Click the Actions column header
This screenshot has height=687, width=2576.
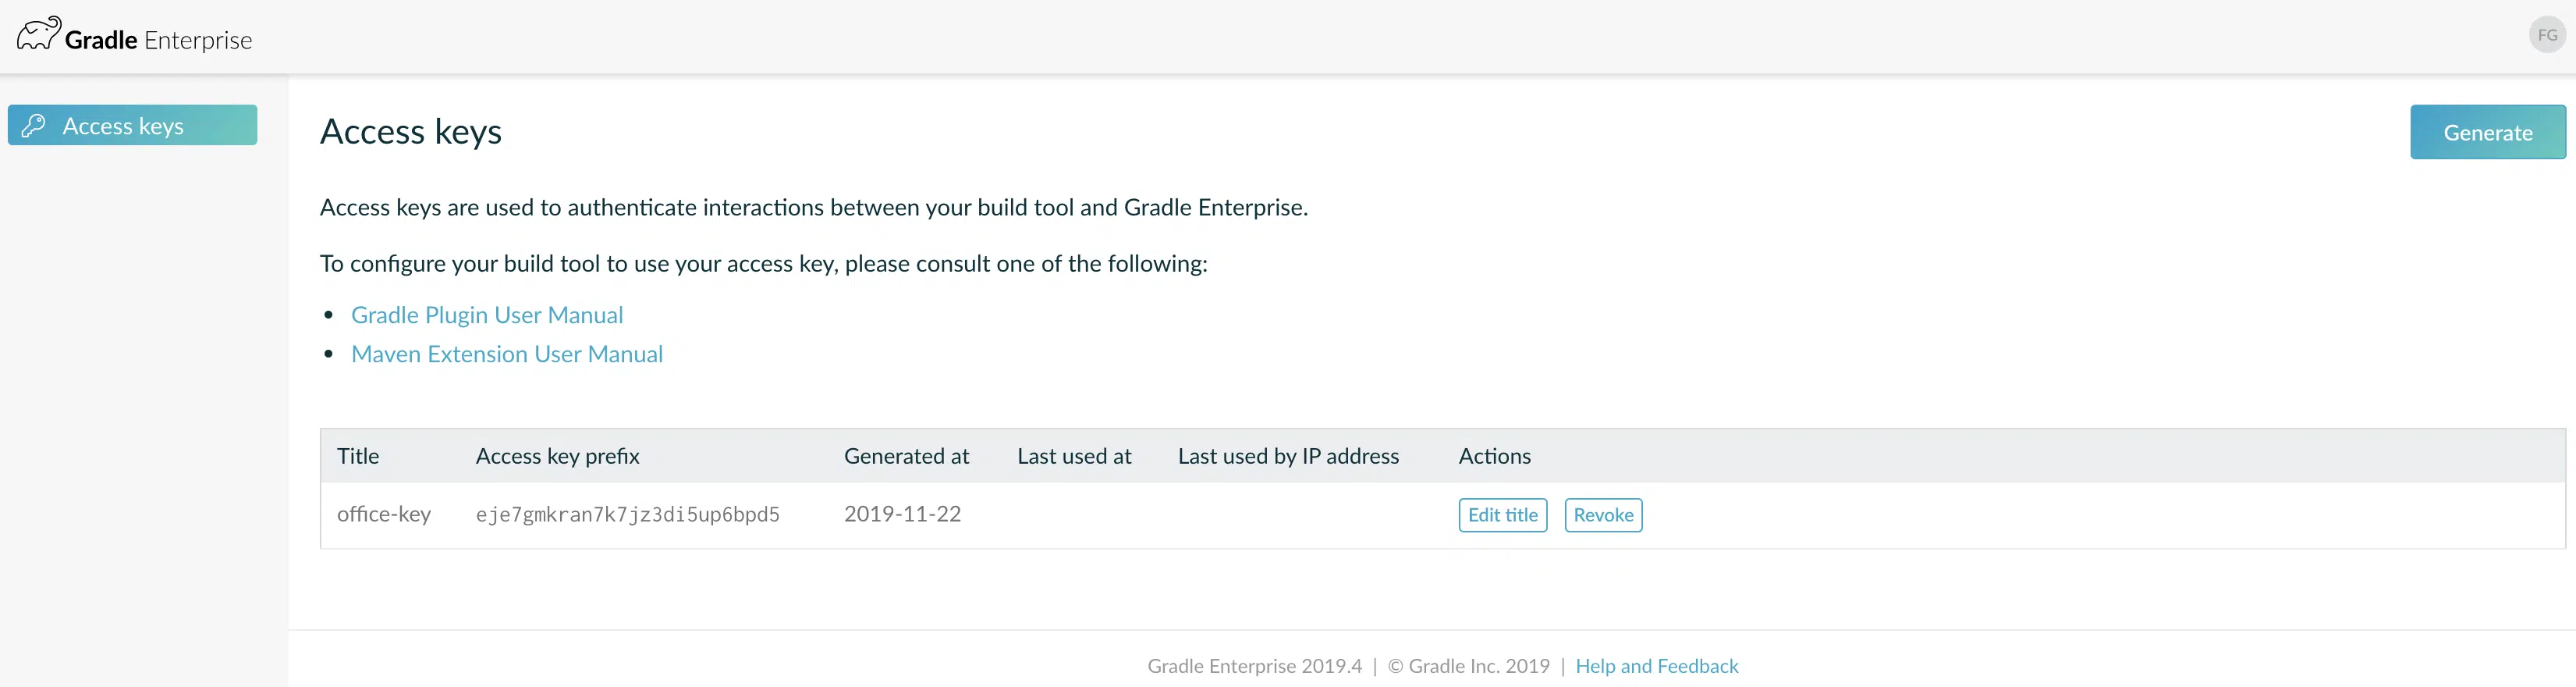pos(1494,456)
